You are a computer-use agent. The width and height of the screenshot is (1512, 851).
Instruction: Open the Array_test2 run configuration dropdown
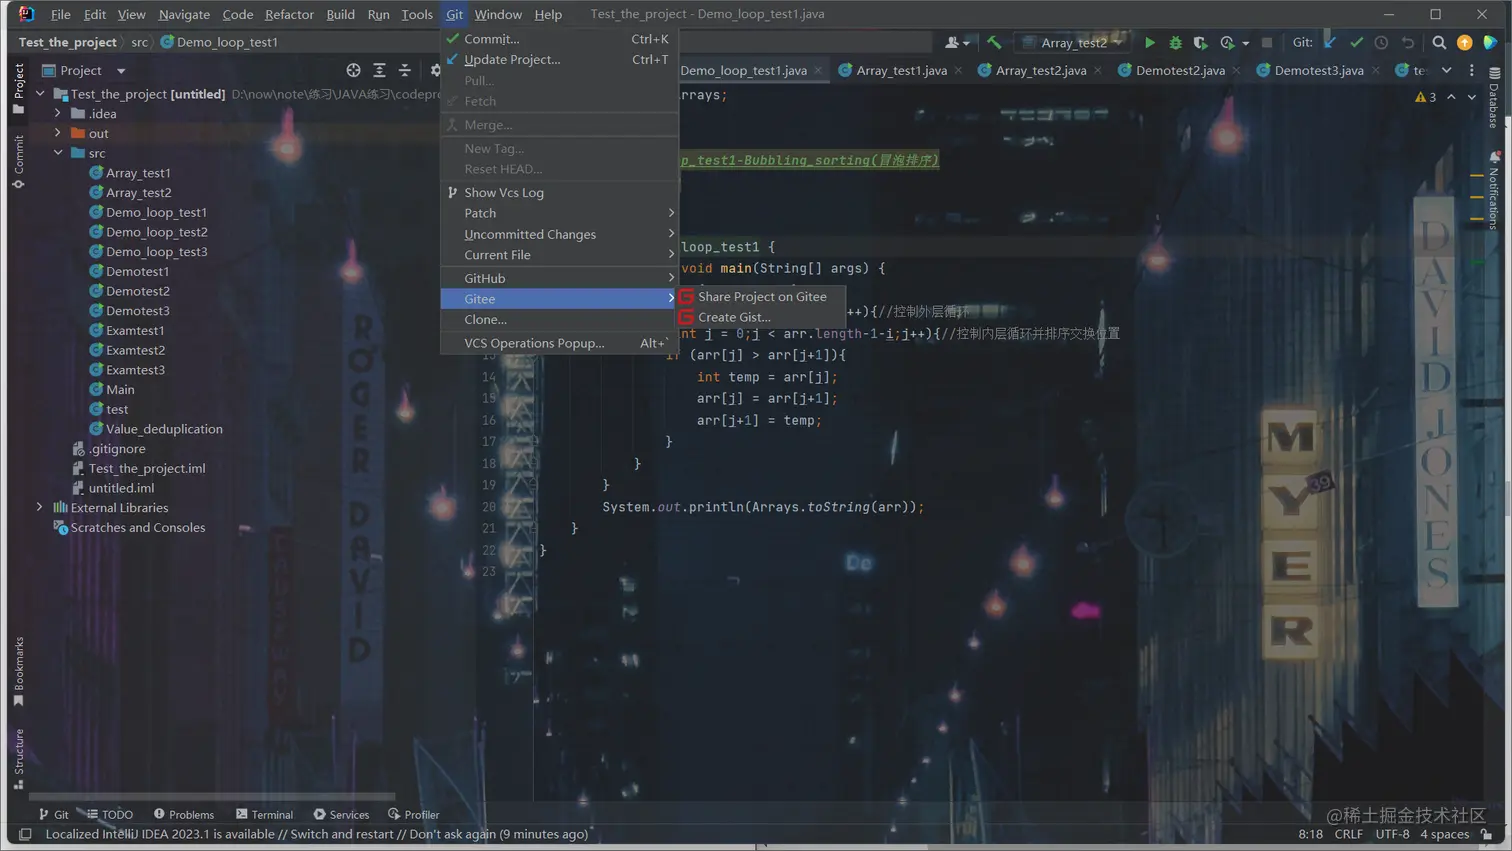pyautogui.click(x=1072, y=43)
